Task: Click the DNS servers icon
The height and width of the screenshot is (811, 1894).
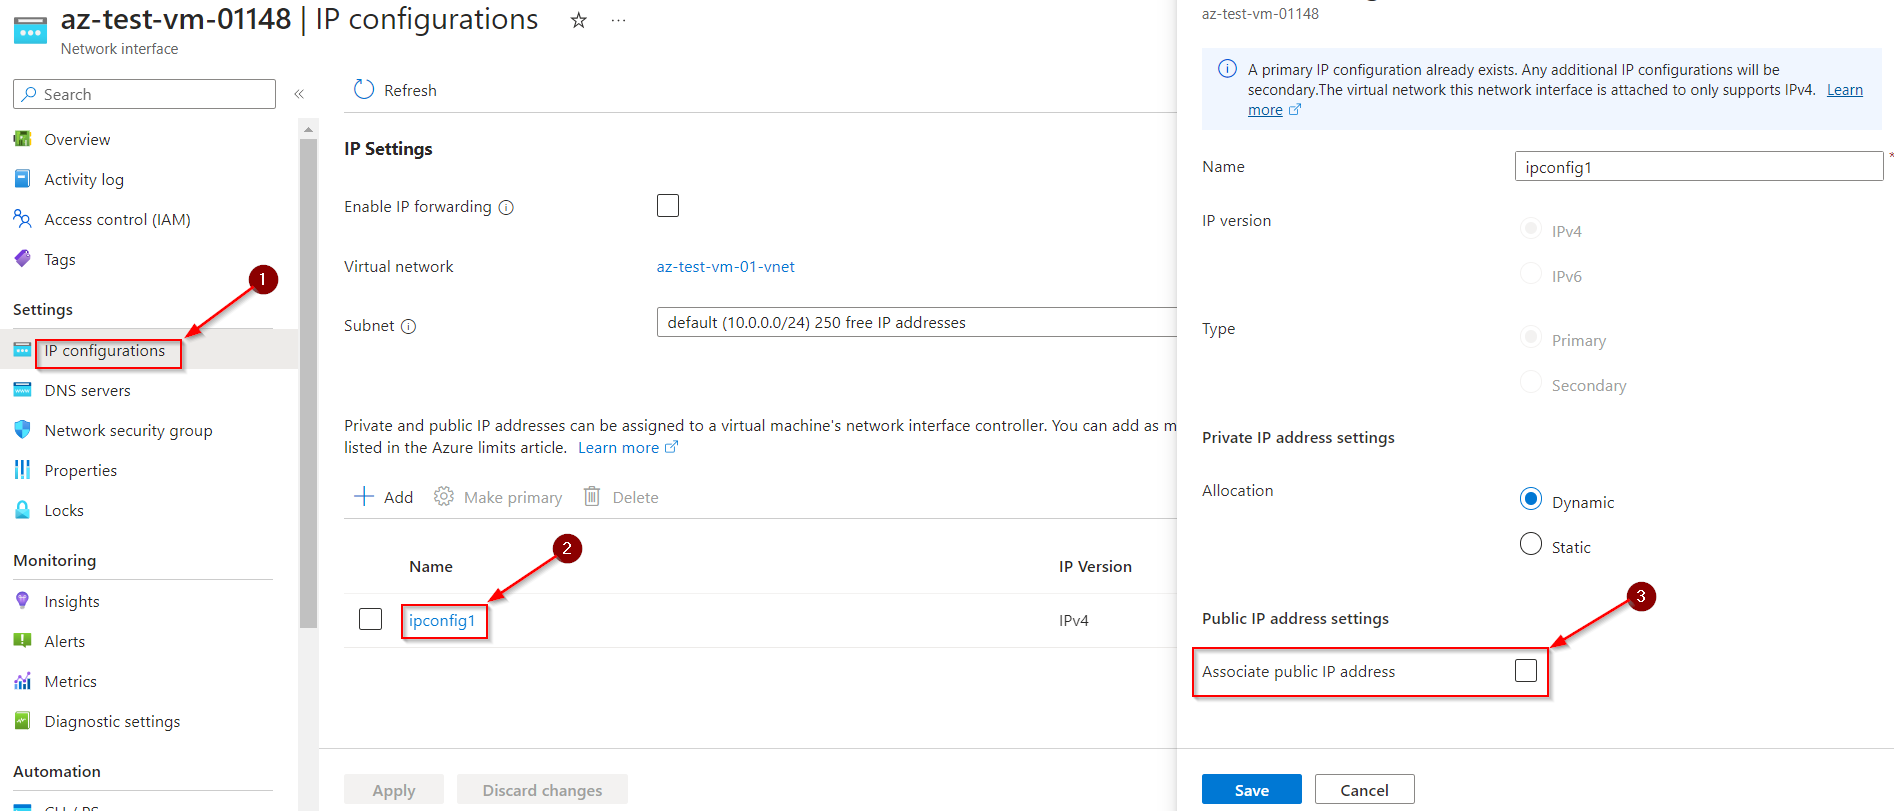Action: (22, 390)
